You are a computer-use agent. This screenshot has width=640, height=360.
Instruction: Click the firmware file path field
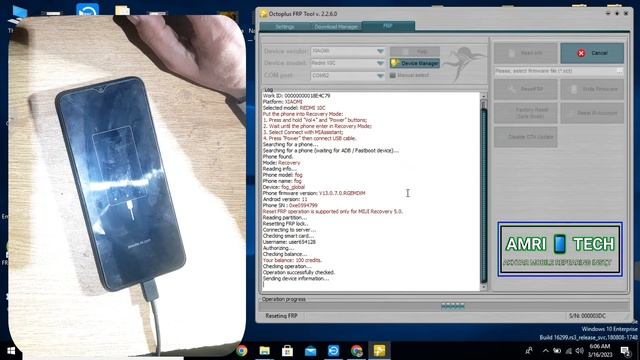555,71
